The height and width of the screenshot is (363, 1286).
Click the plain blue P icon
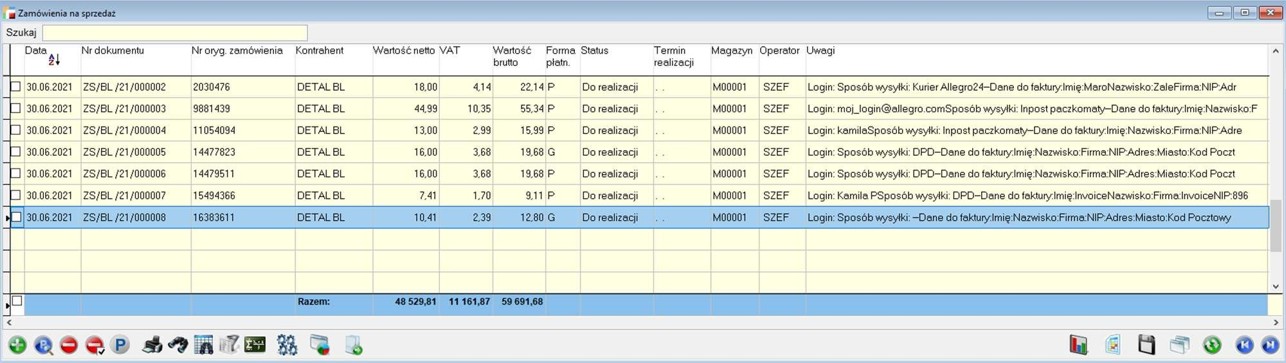click(x=120, y=345)
